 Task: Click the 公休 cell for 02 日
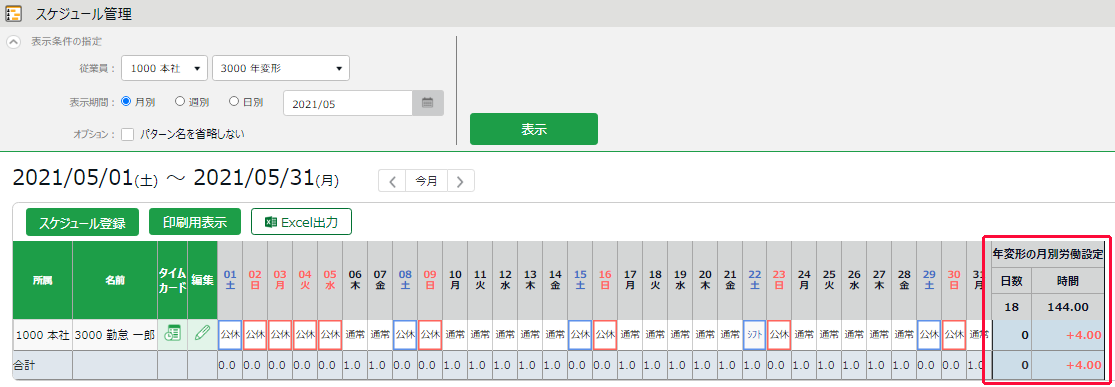click(x=255, y=334)
